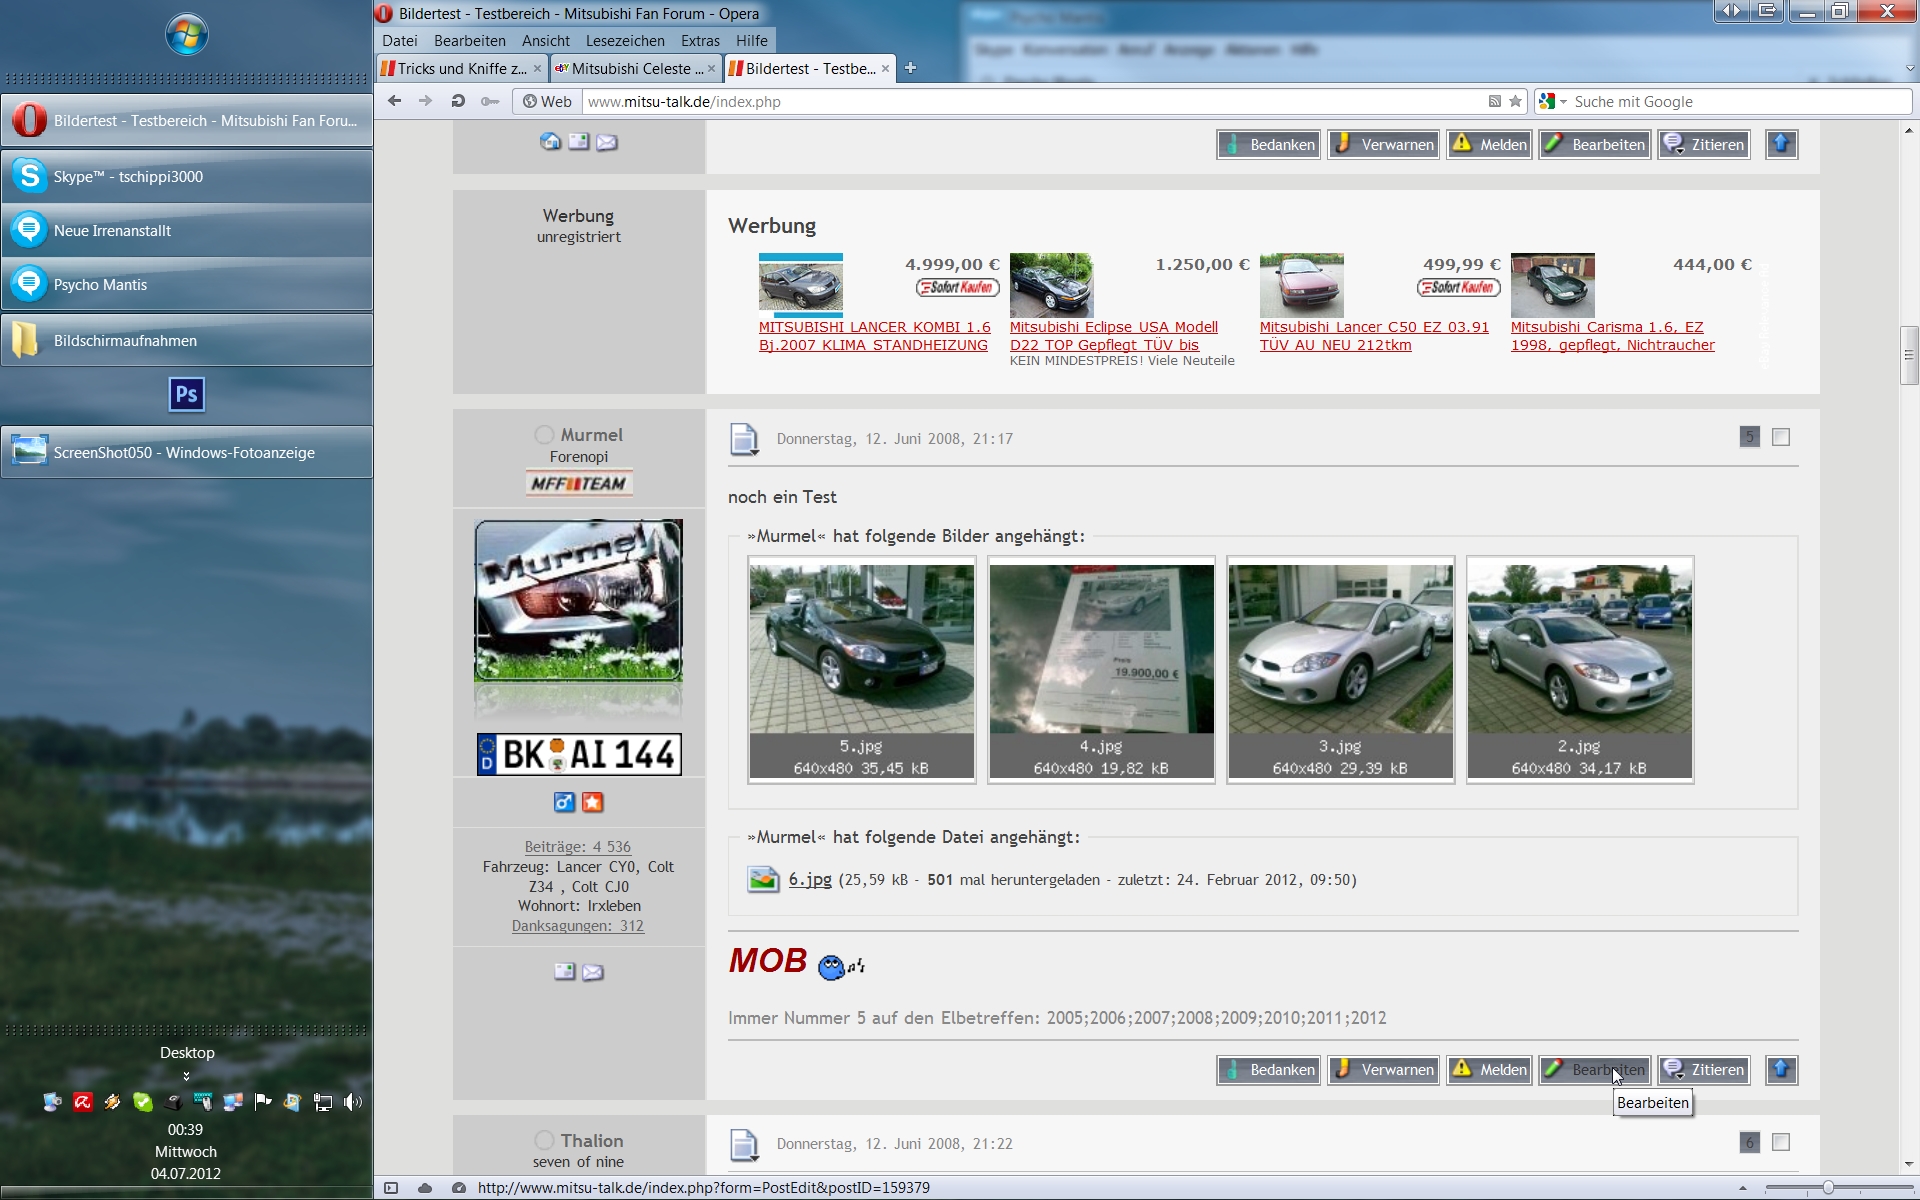Open the Ansicht menu

point(546,41)
